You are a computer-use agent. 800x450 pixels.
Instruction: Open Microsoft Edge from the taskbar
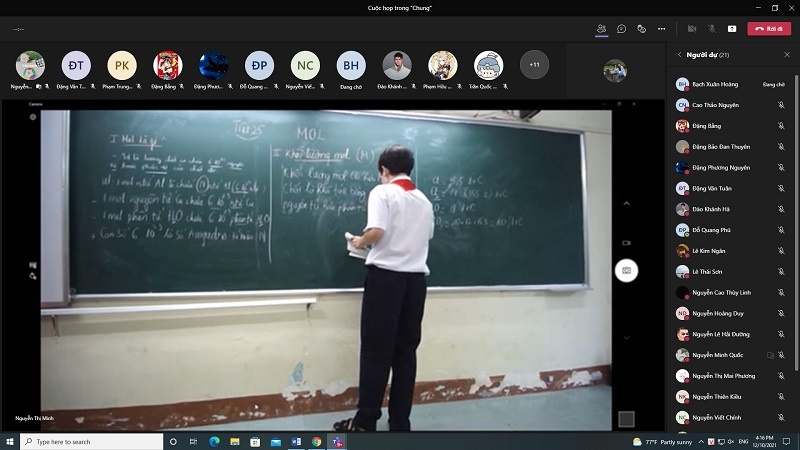213,441
